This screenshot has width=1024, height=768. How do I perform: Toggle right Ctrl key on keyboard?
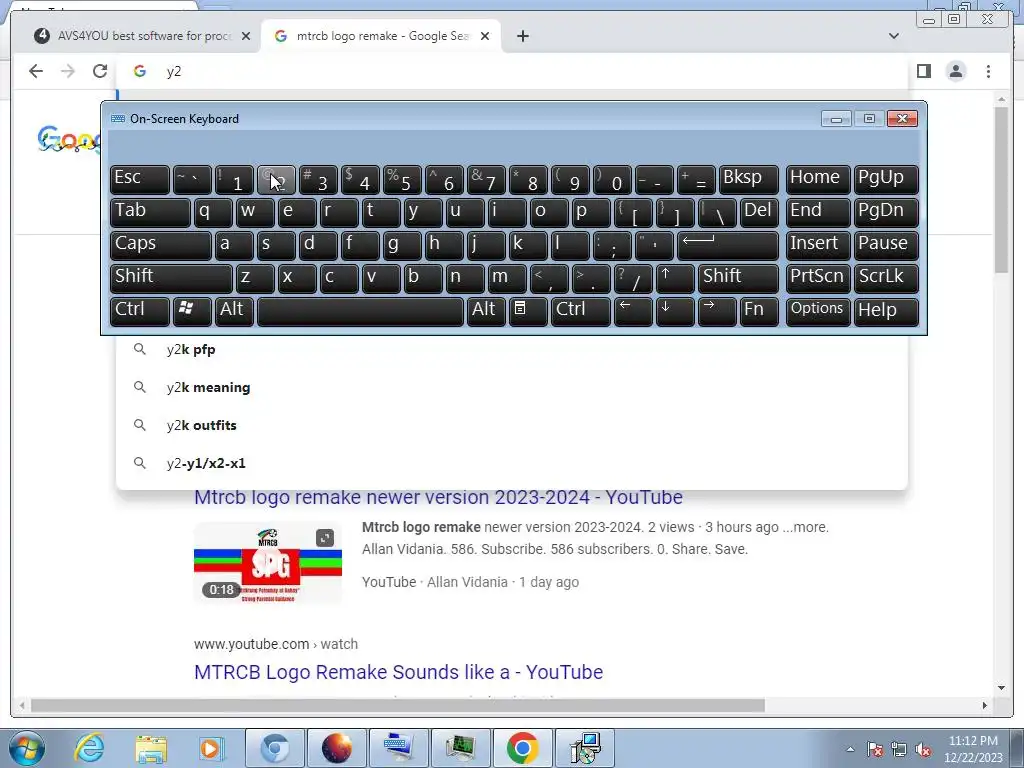coord(581,311)
